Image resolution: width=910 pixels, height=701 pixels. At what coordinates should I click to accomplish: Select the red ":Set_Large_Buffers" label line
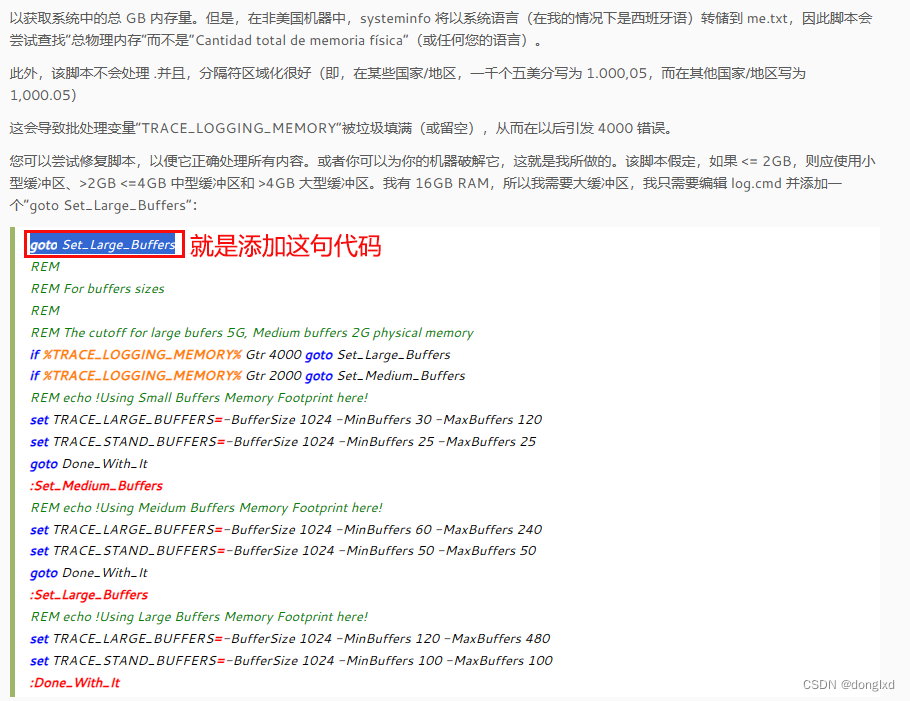[x=89, y=595]
